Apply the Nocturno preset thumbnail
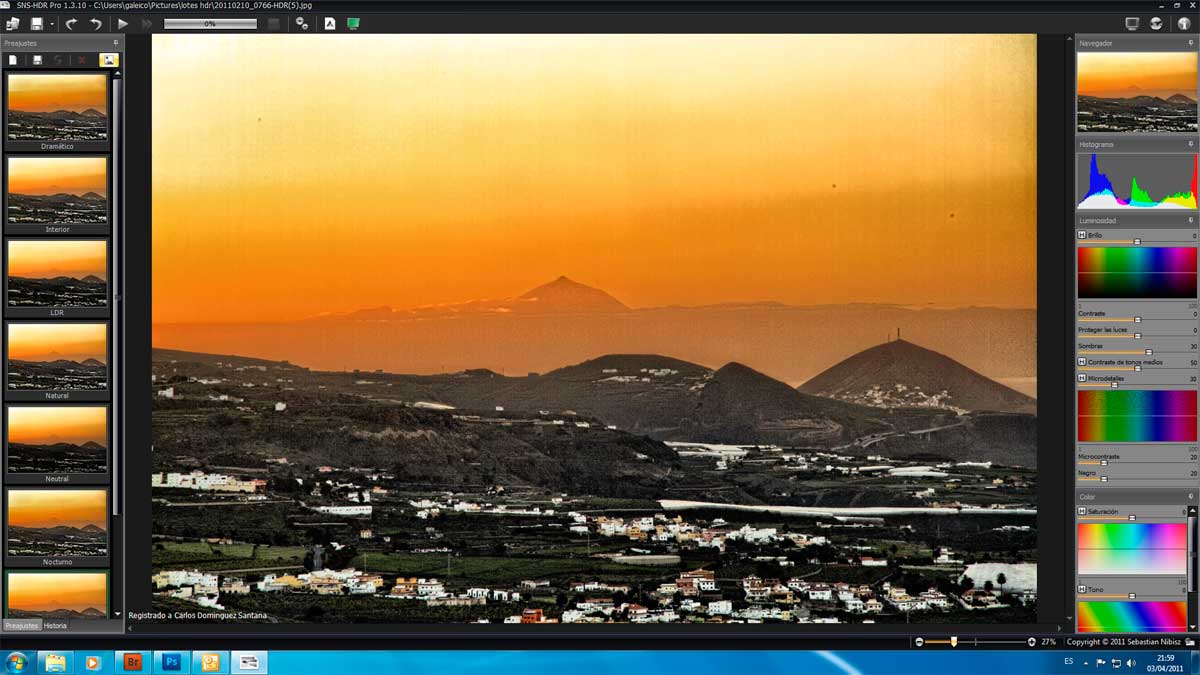Screen dimensions: 1200x675 57,521
